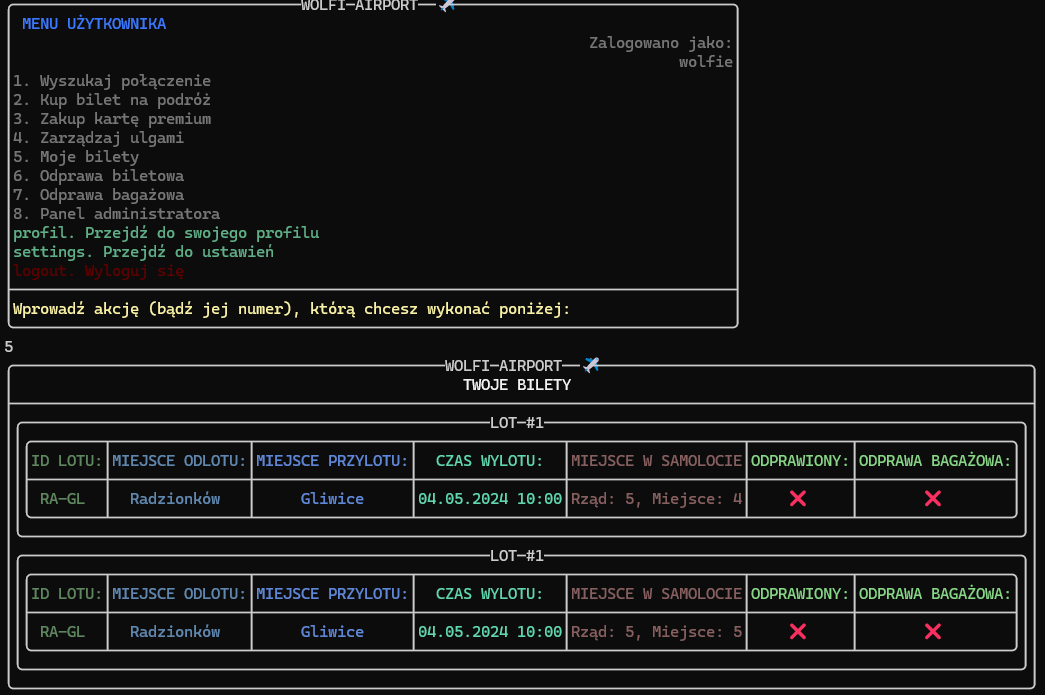The height and width of the screenshot is (695, 1045).
Task: Click Zalogowano jako label
Action: click(x=660, y=43)
